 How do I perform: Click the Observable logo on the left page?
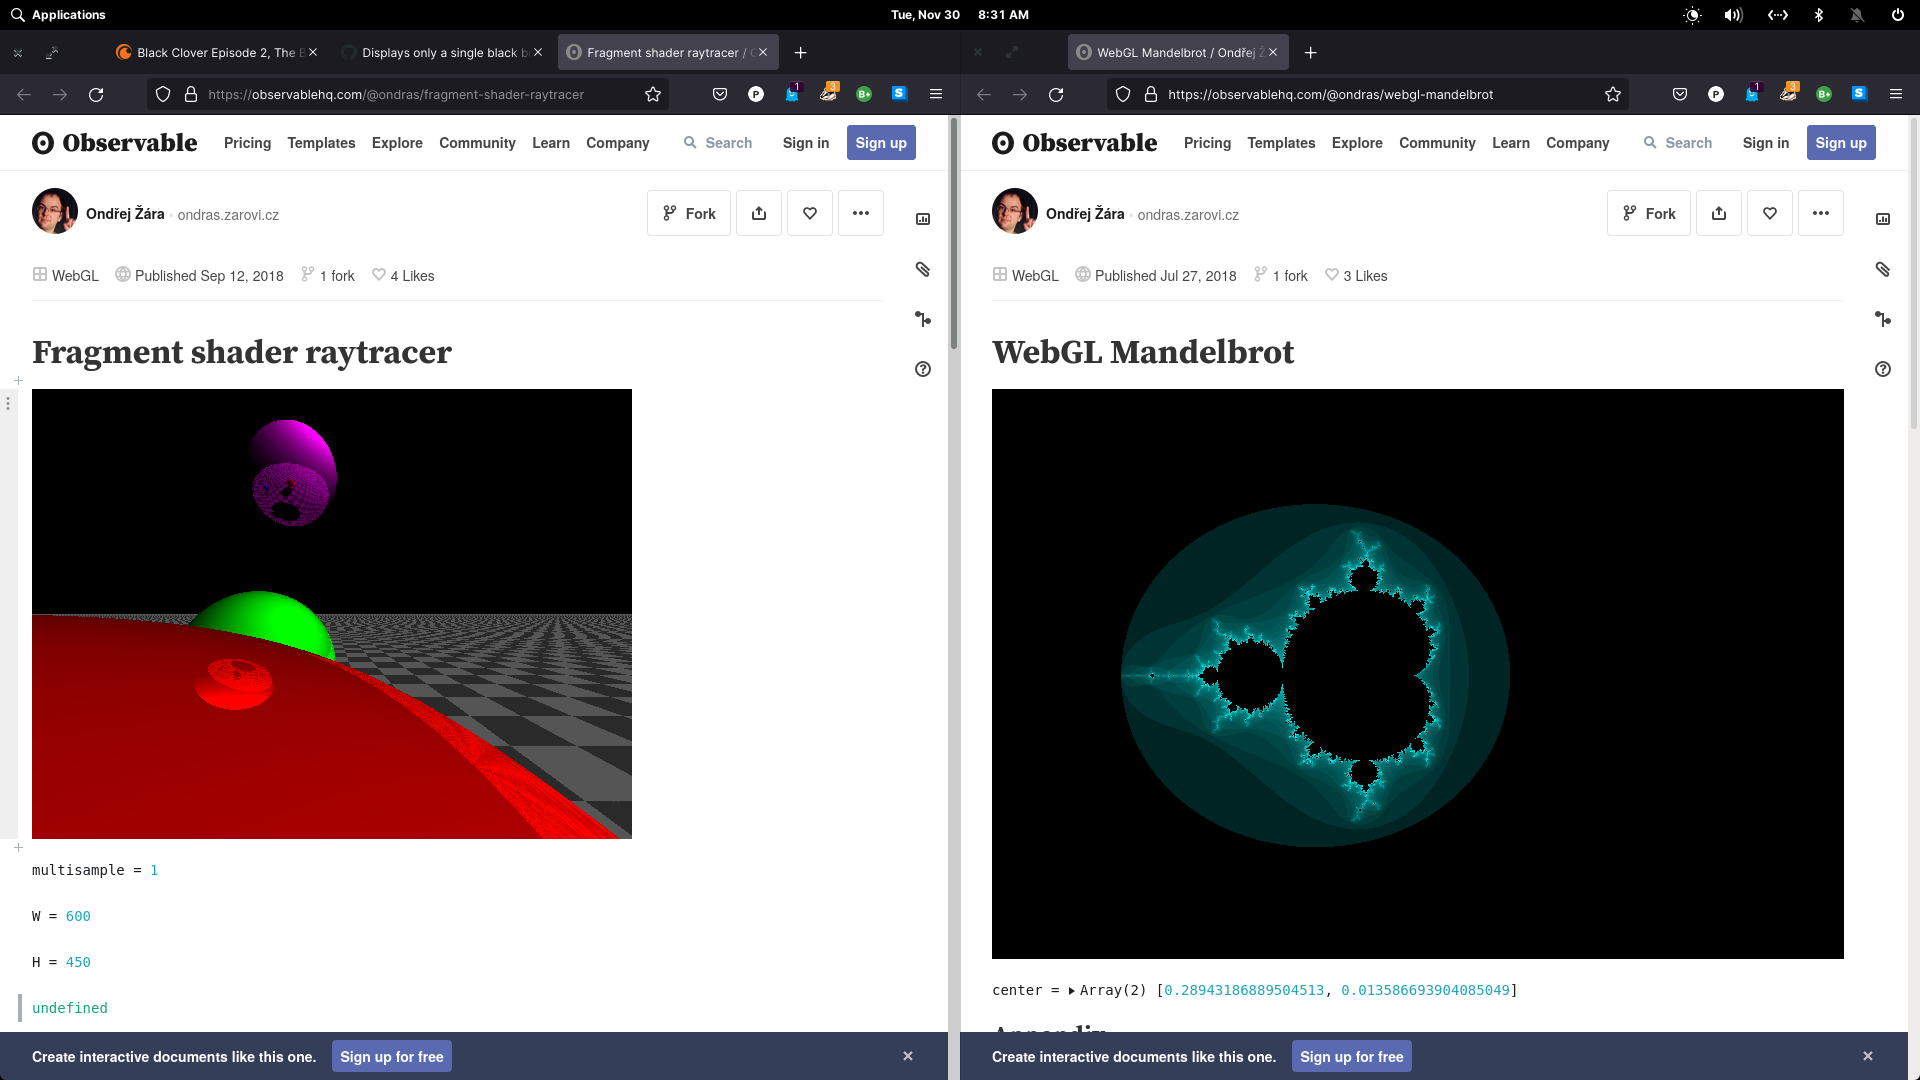[114, 142]
